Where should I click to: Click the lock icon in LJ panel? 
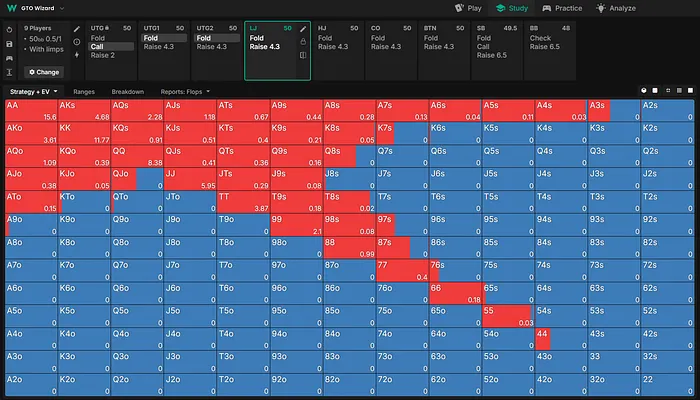click(x=303, y=42)
